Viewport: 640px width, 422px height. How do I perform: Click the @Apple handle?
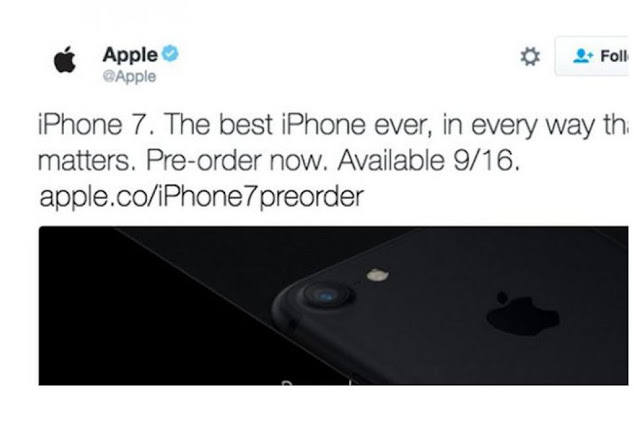click(129, 76)
